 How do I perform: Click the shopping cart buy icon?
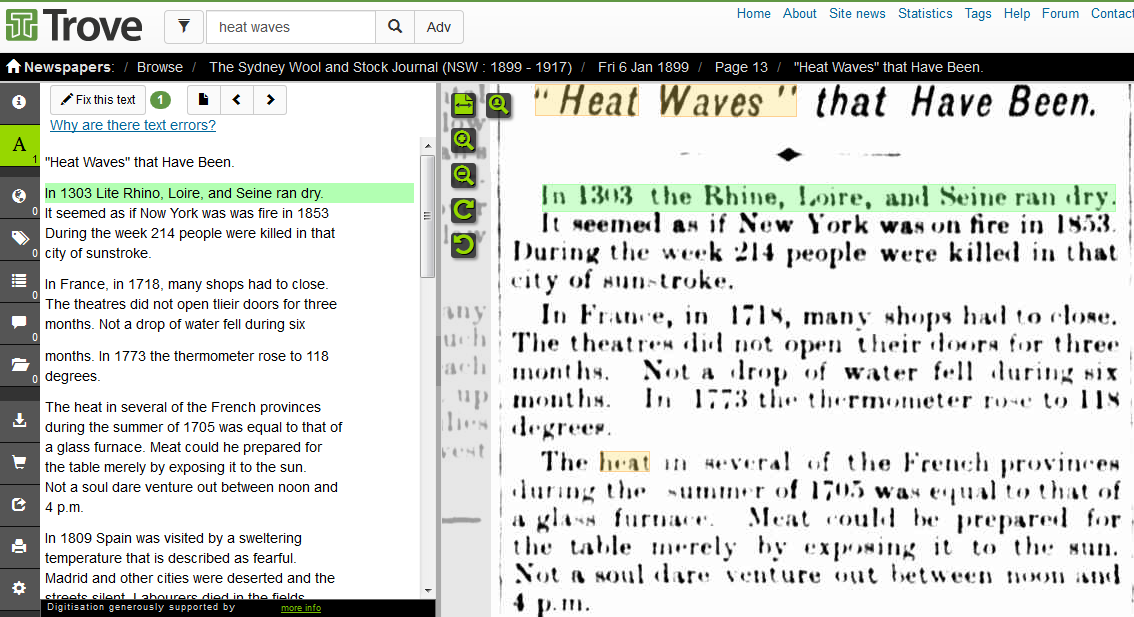(x=19, y=462)
